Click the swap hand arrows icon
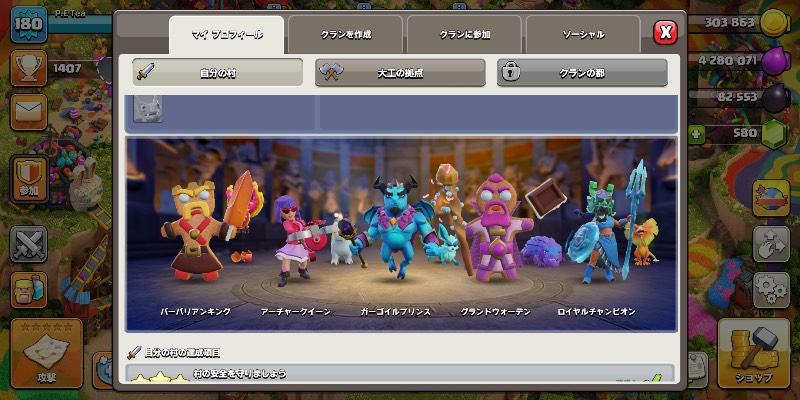This screenshot has width=800, height=400. (x=771, y=244)
